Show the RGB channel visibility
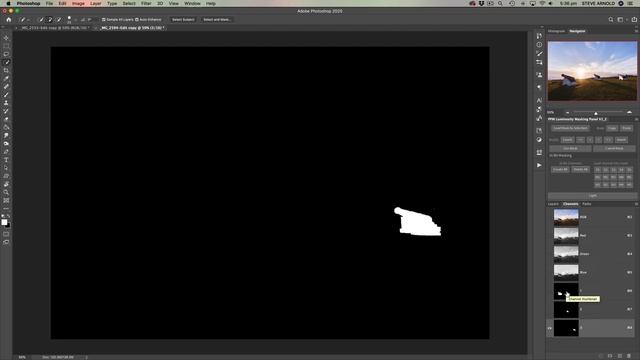 pyautogui.click(x=550, y=217)
